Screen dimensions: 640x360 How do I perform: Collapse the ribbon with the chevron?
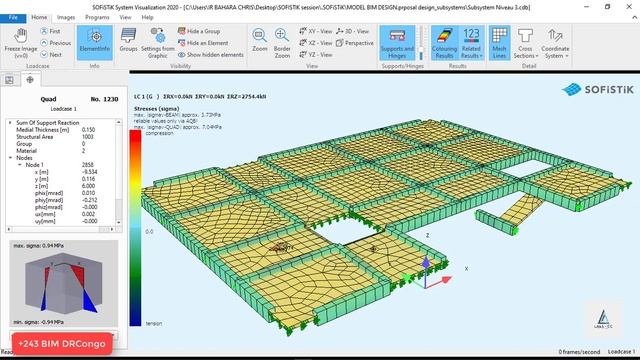[x=634, y=18]
